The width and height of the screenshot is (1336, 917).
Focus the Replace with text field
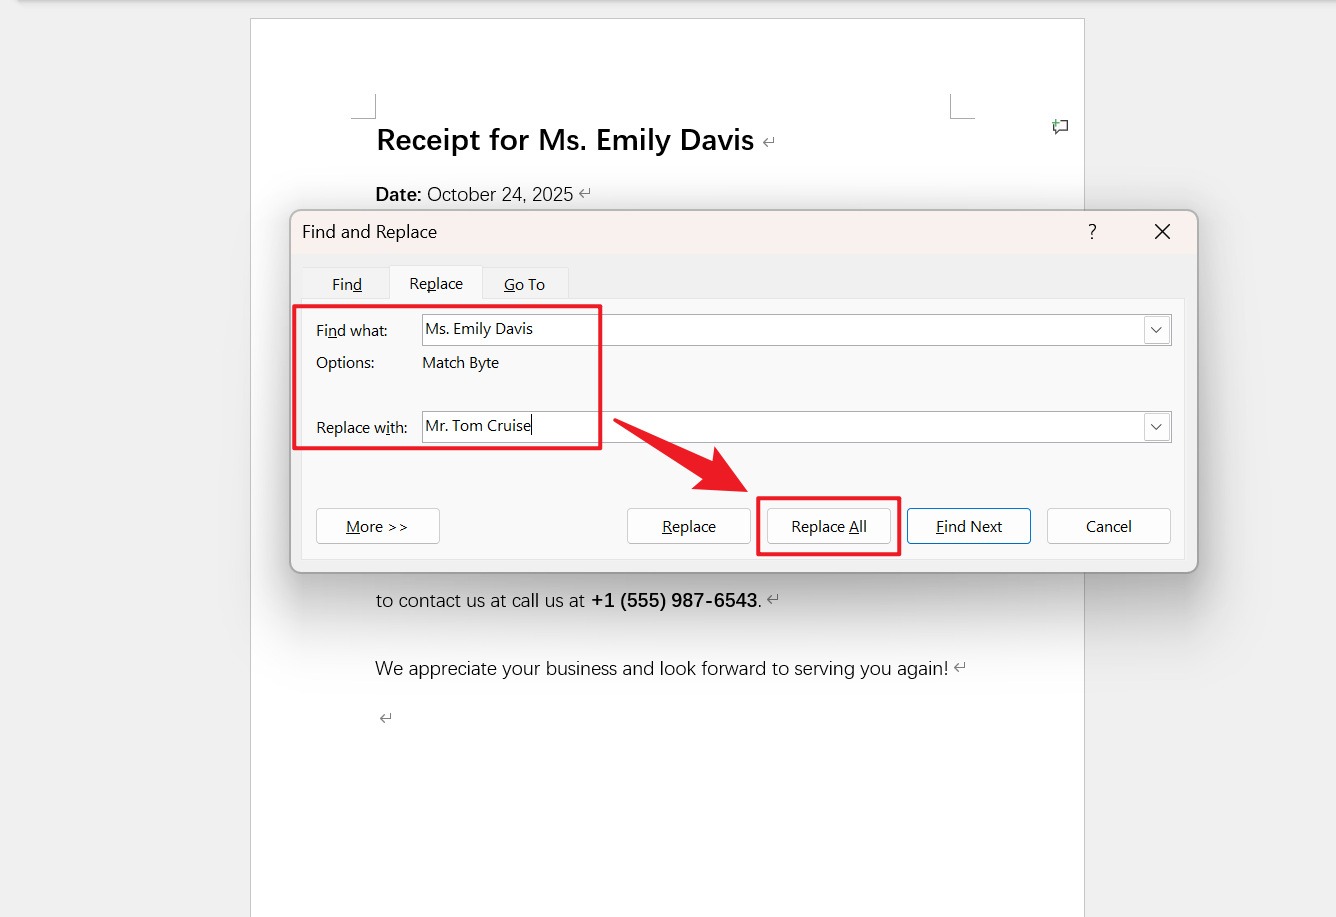(780, 427)
